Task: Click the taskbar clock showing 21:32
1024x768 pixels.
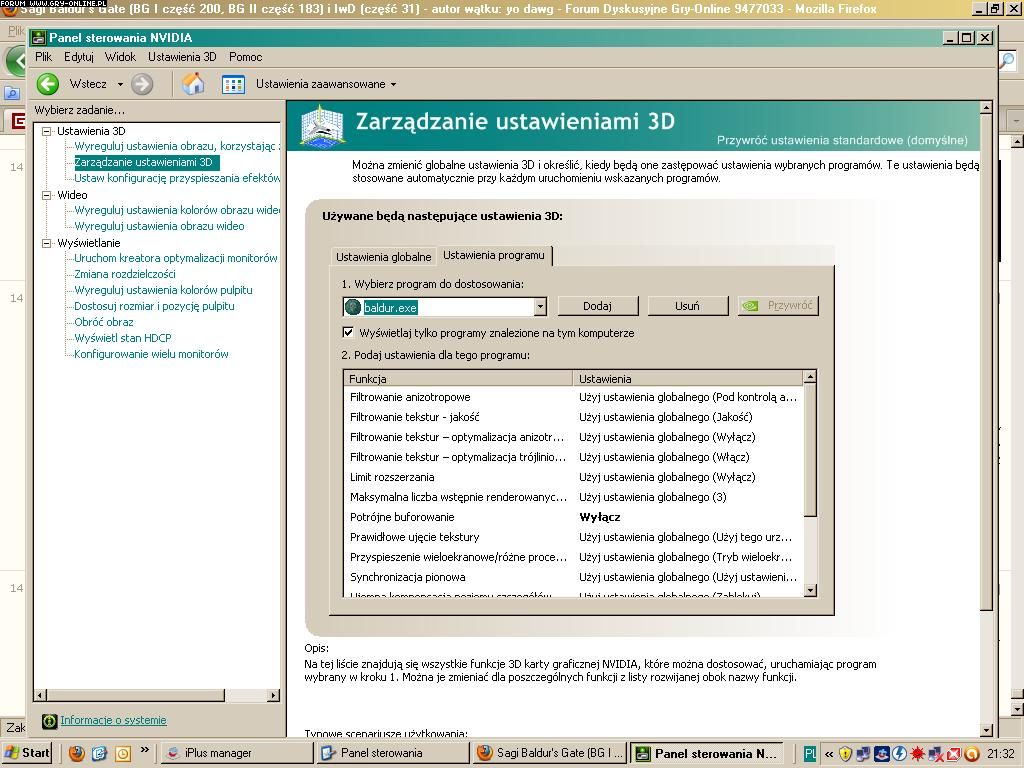Action: point(1000,754)
